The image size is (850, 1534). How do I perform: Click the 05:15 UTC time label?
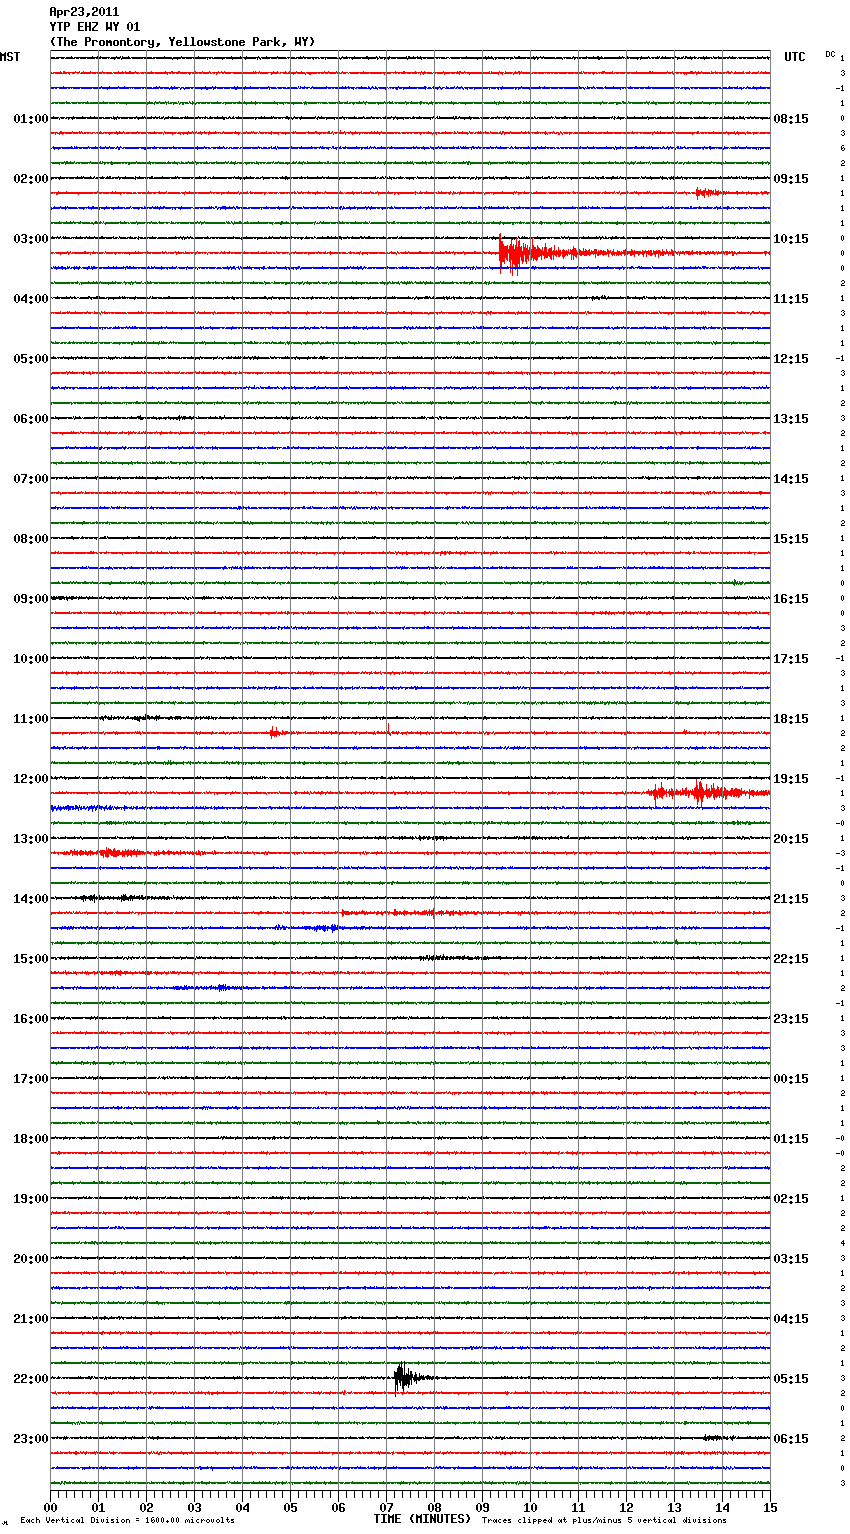point(791,1379)
